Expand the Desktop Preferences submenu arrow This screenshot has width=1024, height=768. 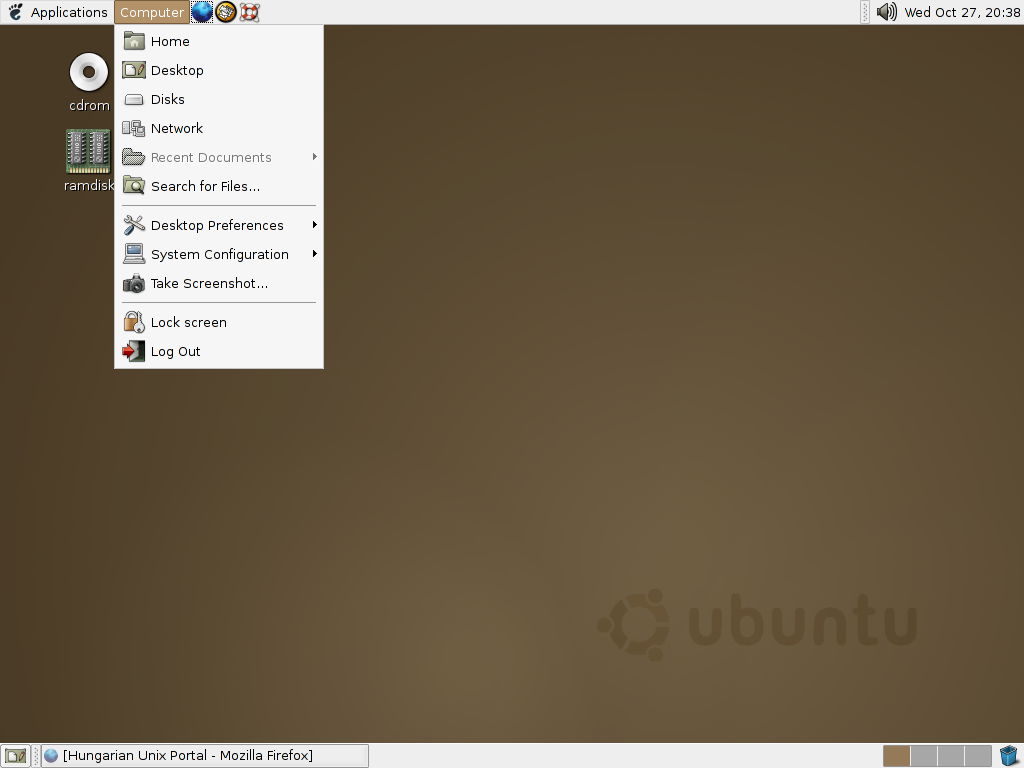(x=314, y=225)
